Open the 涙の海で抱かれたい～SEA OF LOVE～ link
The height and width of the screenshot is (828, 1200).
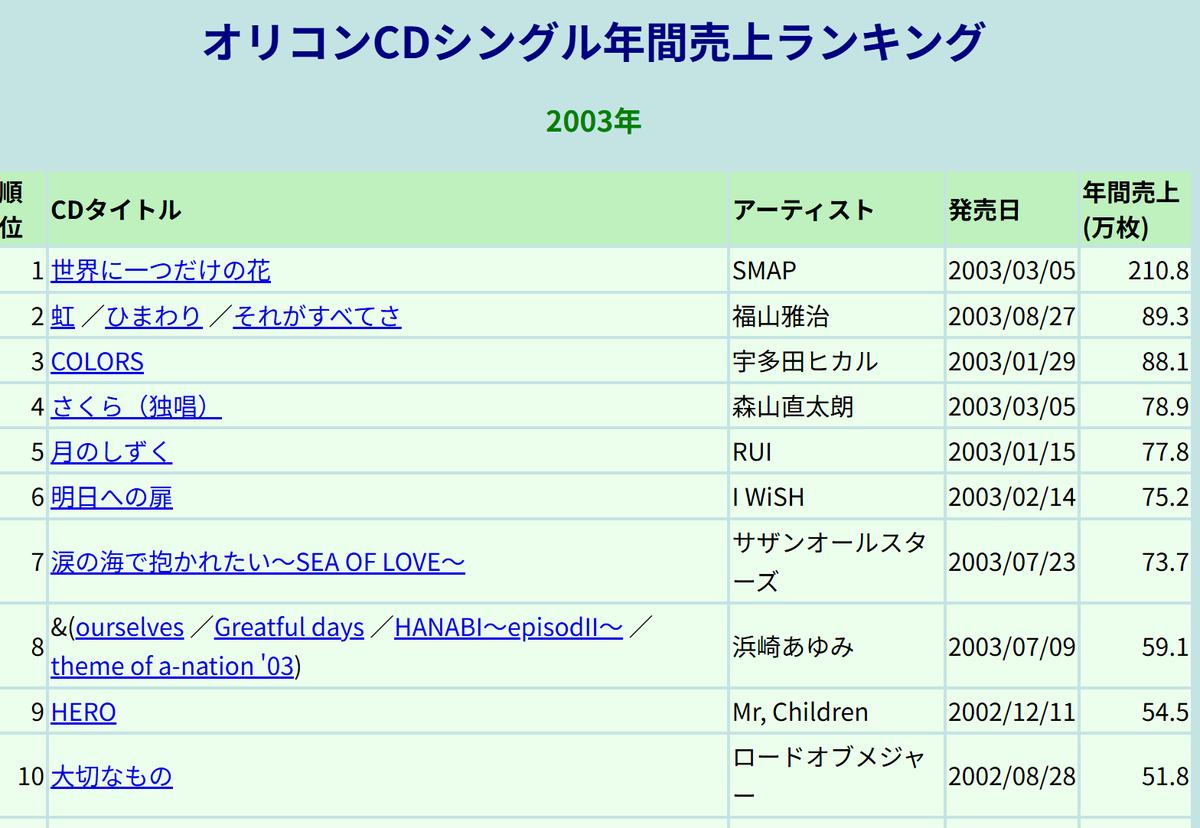tap(258, 562)
